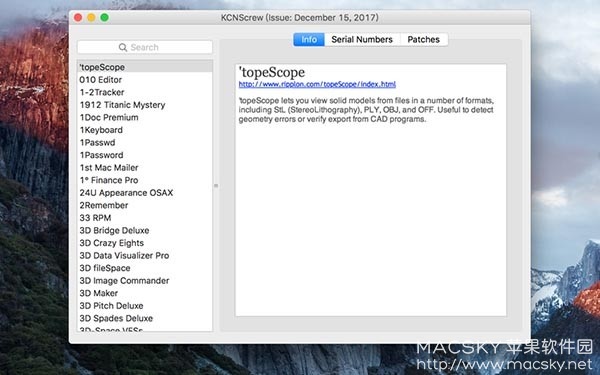Select 2Remember in the list

(145, 205)
